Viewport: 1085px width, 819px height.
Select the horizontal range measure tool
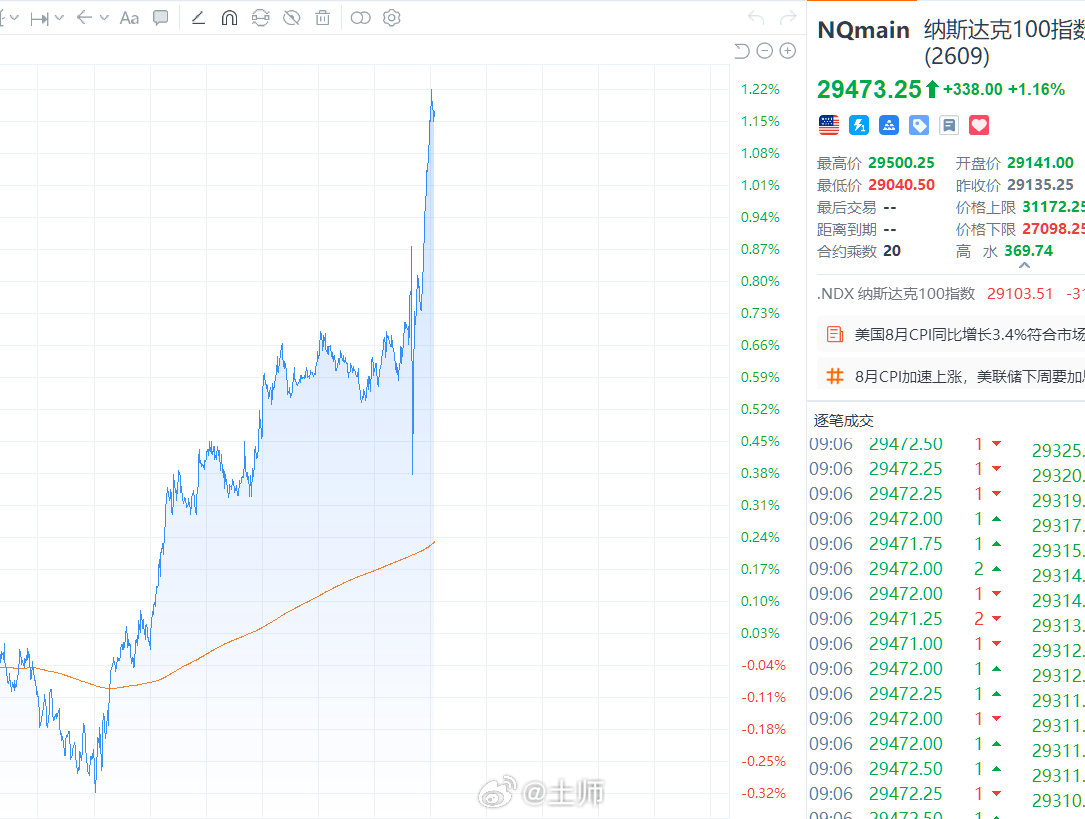[39, 18]
